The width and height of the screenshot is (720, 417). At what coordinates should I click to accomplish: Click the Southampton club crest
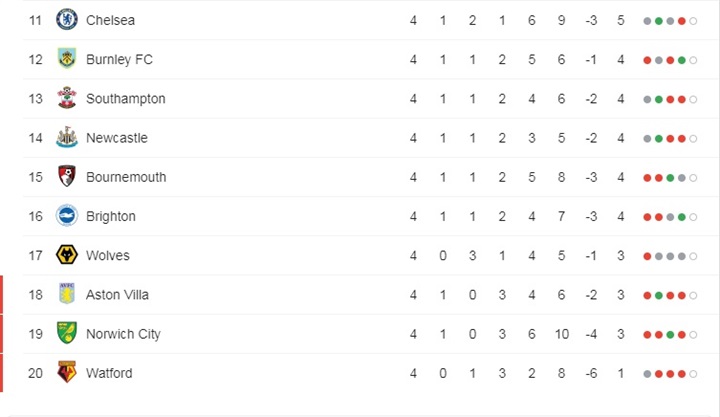pos(67,98)
